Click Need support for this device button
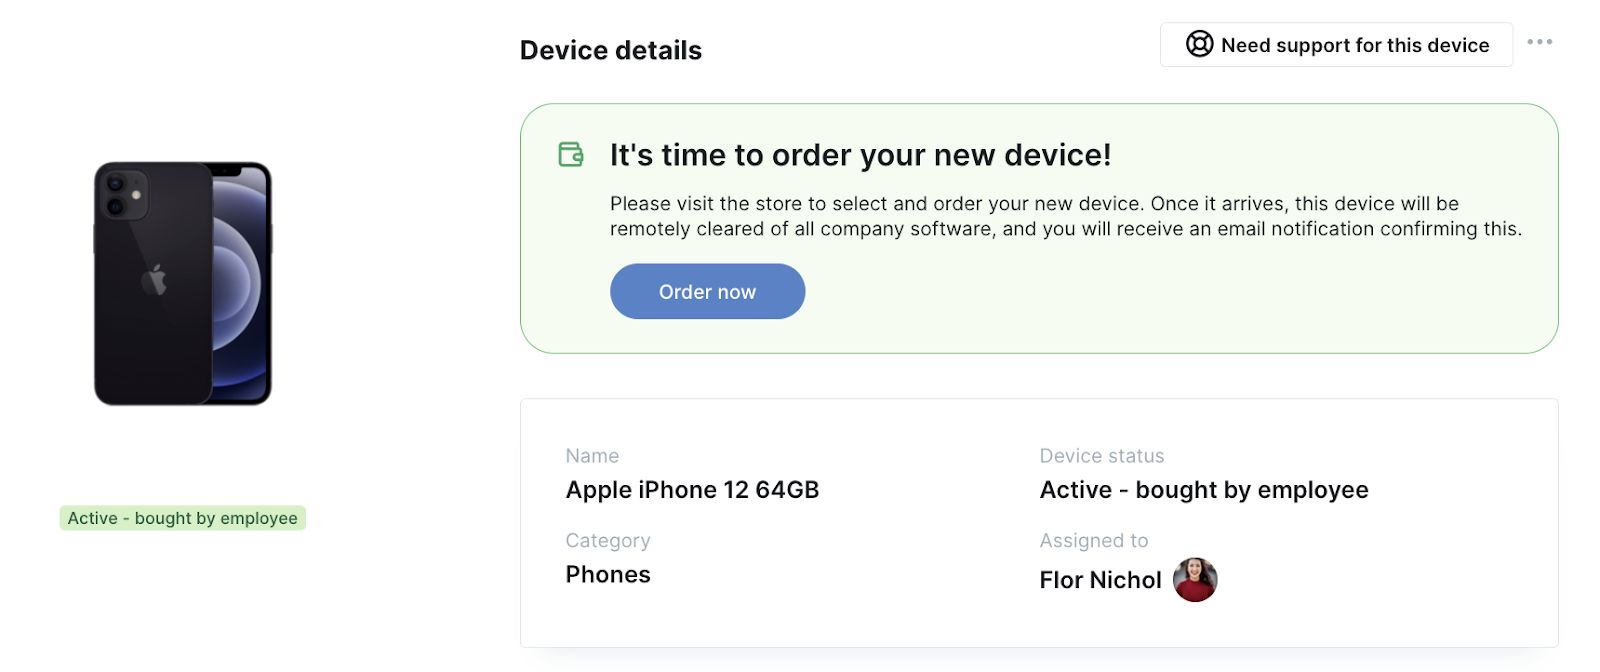This screenshot has width=1600, height=672. 1336,45
